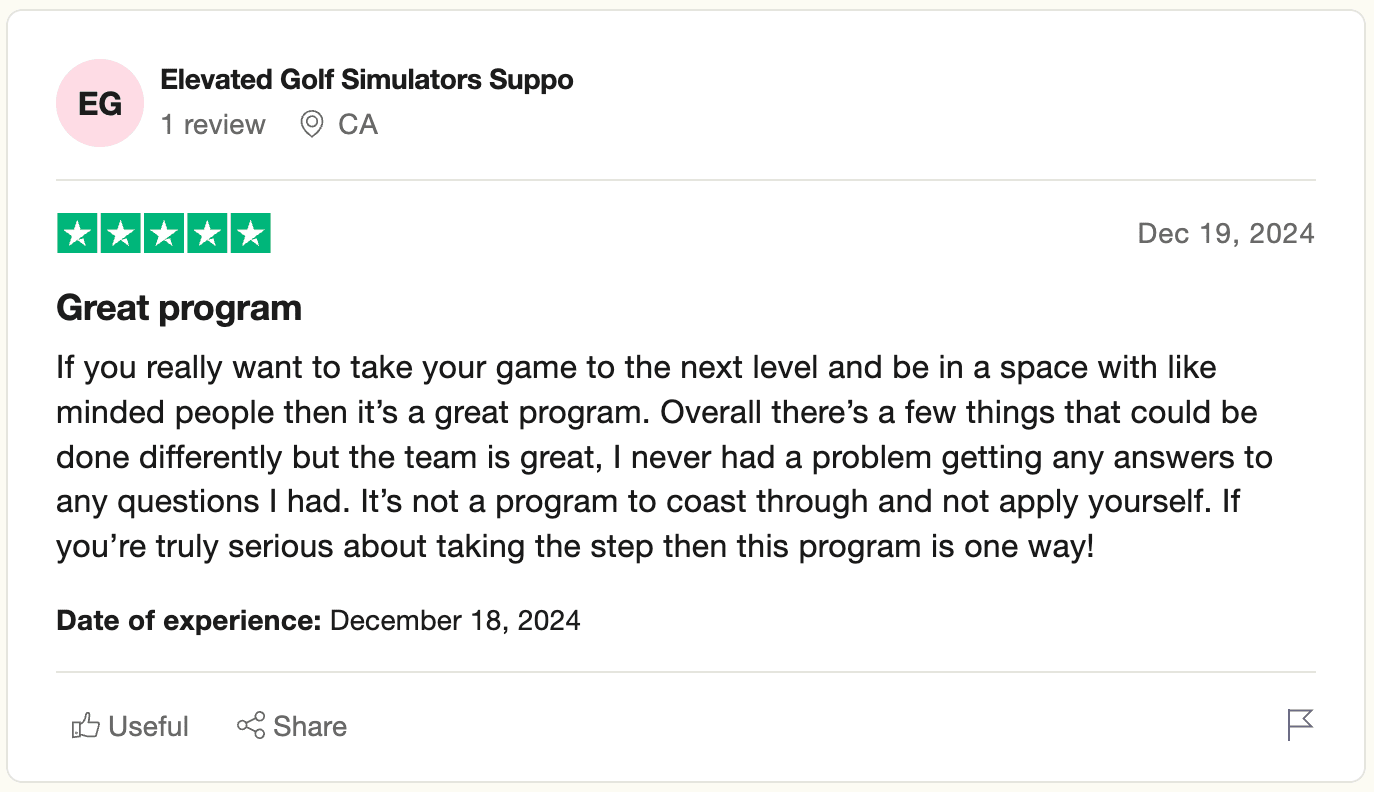Click the second green star
Screen dimensions: 1374x792
coord(120,234)
